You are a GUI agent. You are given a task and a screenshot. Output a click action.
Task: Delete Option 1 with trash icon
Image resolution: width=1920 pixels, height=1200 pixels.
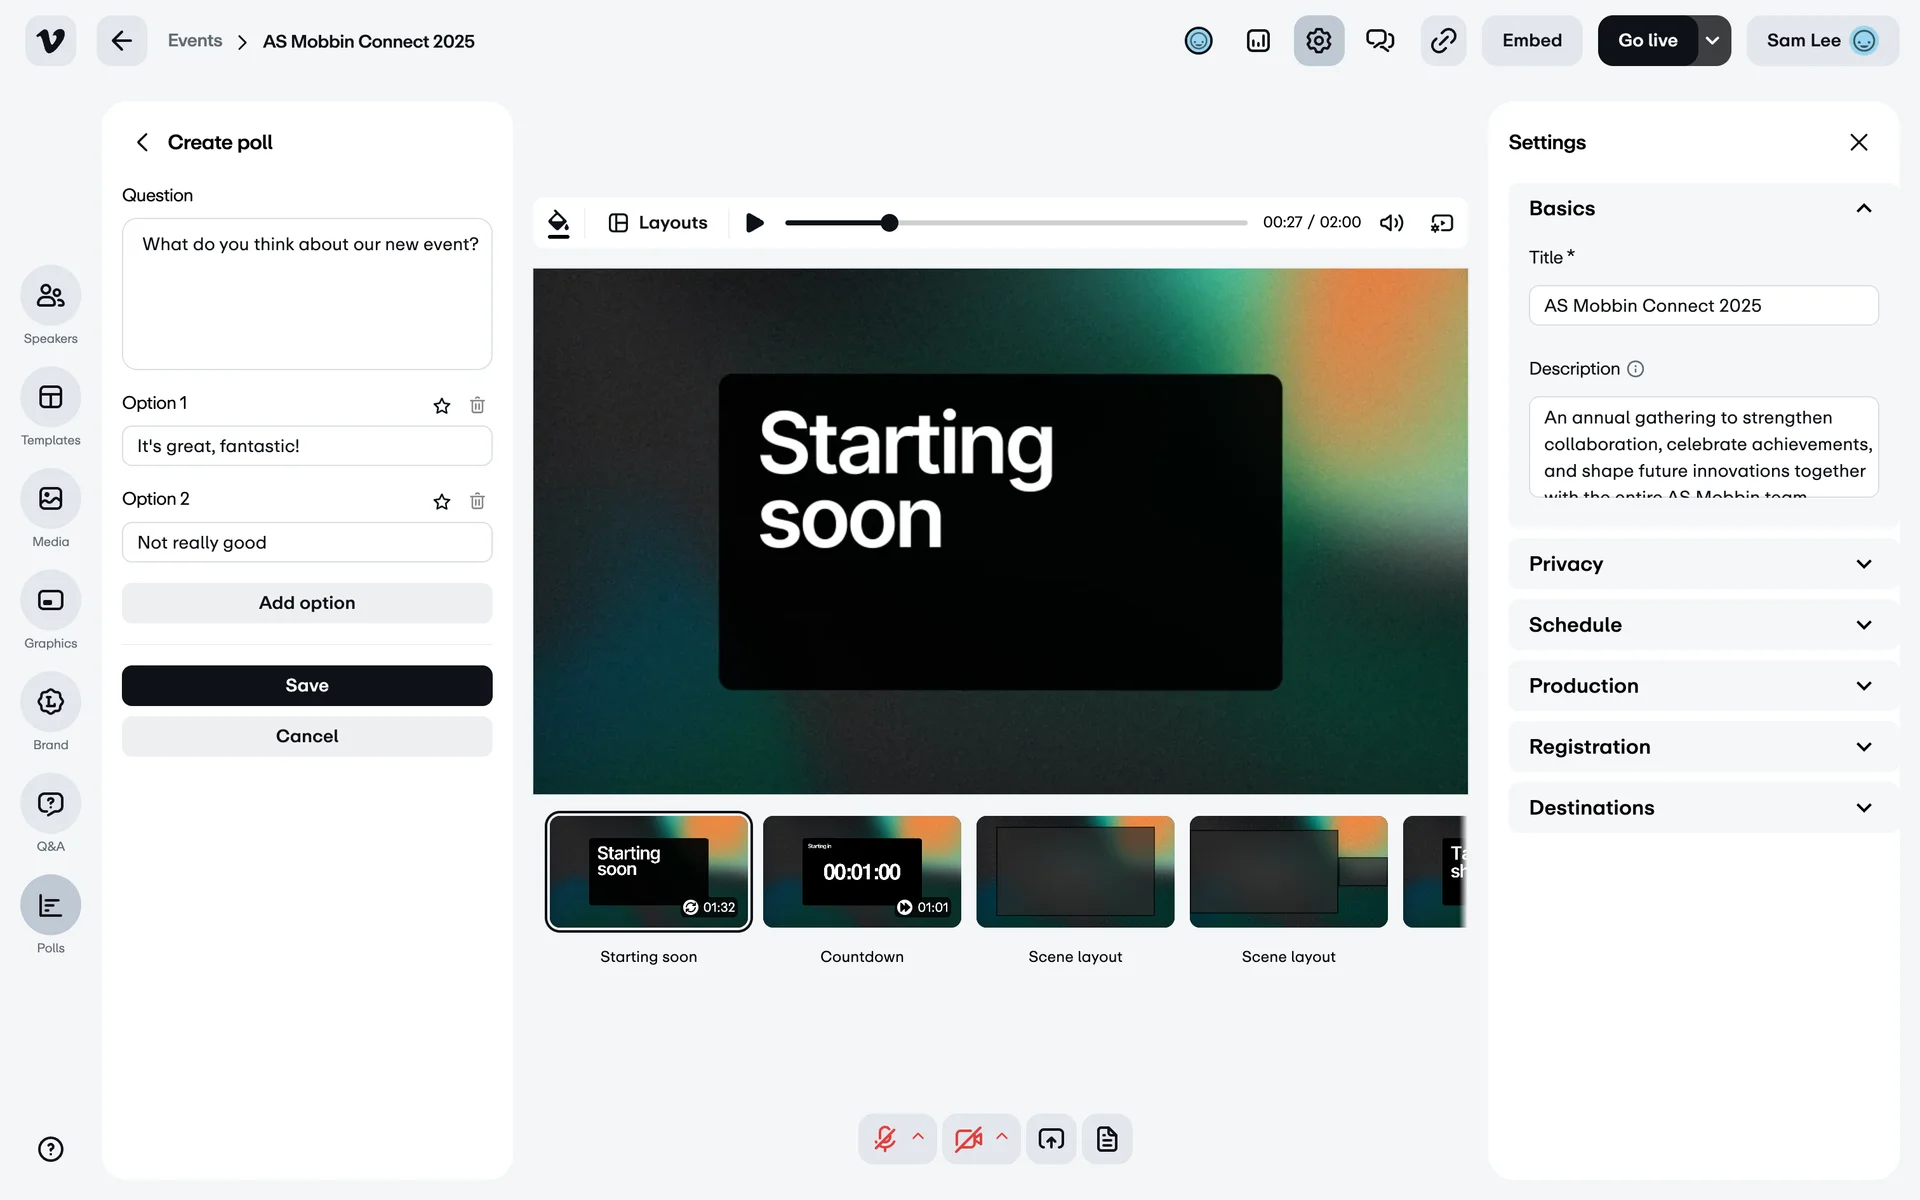click(x=477, y=405)
